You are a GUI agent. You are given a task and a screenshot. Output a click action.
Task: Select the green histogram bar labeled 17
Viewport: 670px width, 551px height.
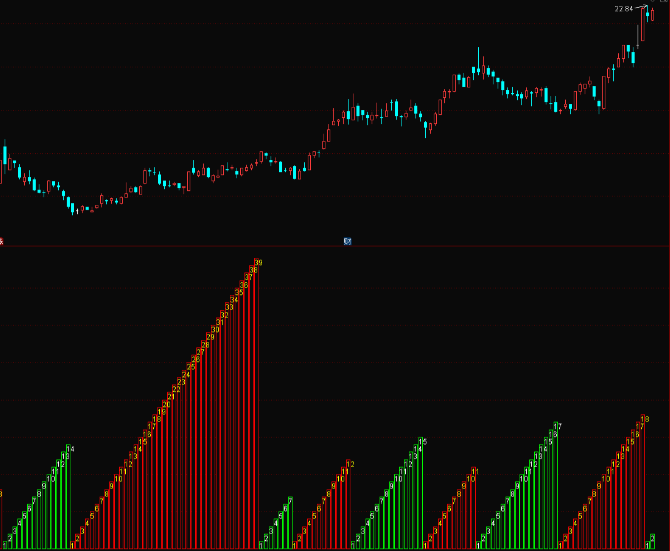pos(555,486)
